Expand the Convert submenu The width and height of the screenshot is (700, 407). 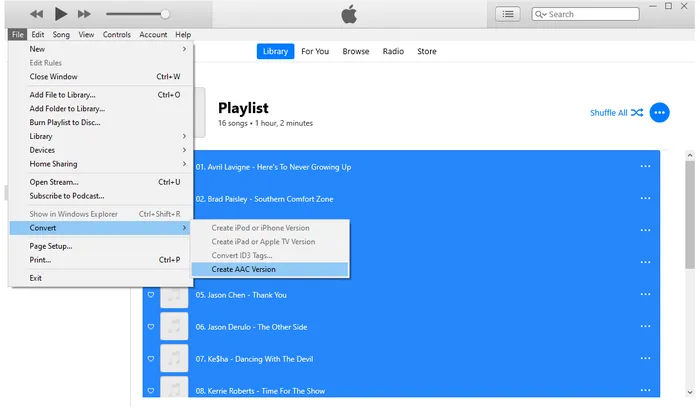tap(100, 228)
